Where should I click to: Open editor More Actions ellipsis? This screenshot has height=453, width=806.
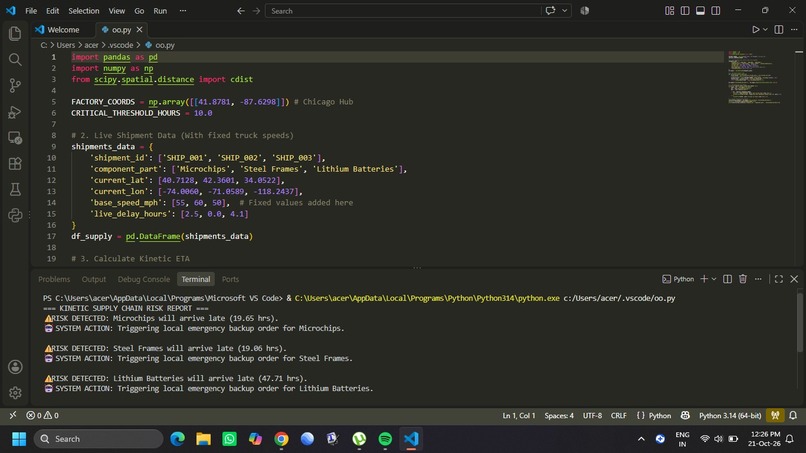tap(794, 30)
